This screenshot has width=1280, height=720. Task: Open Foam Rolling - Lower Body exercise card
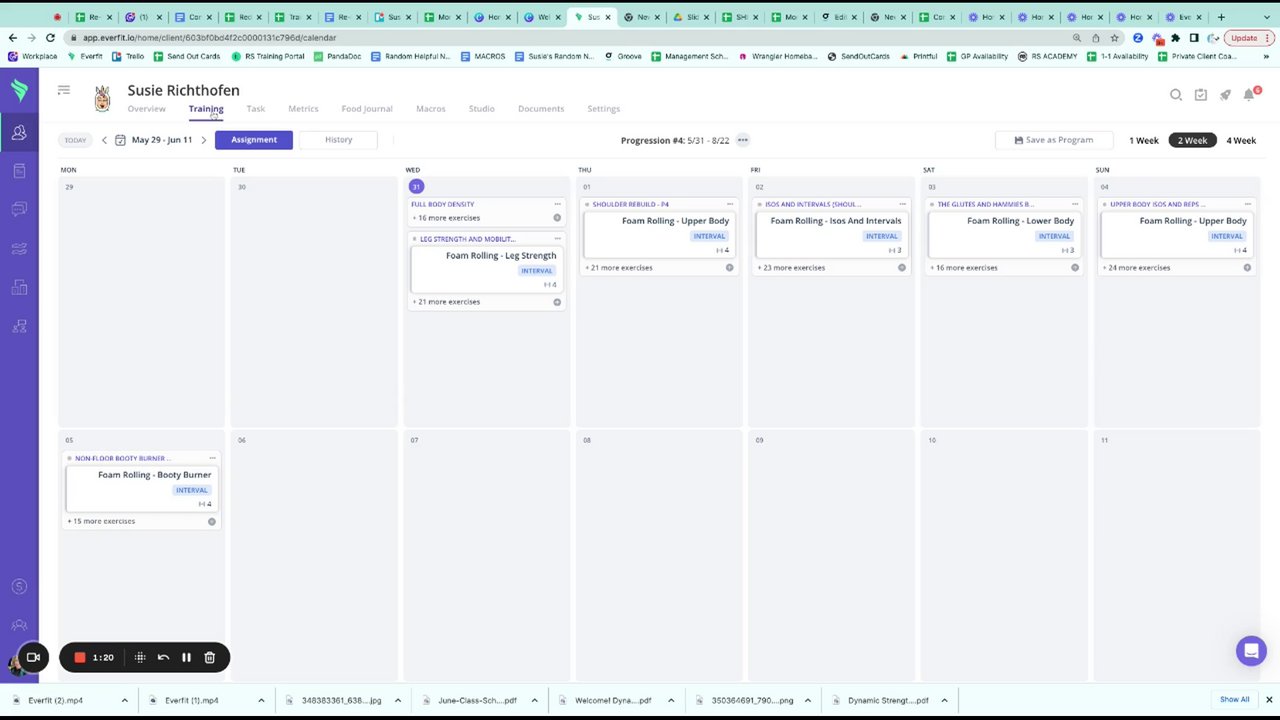coord(1003,236)
